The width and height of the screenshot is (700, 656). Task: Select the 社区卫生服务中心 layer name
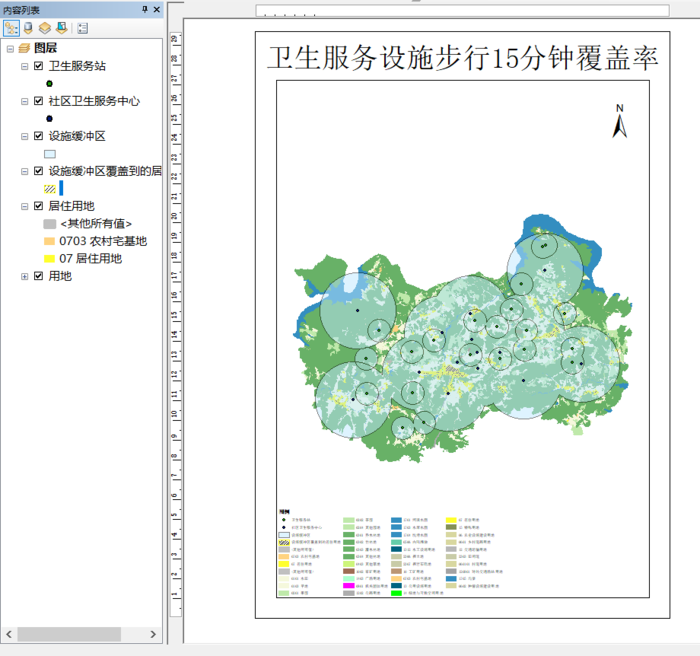point(94,101)
